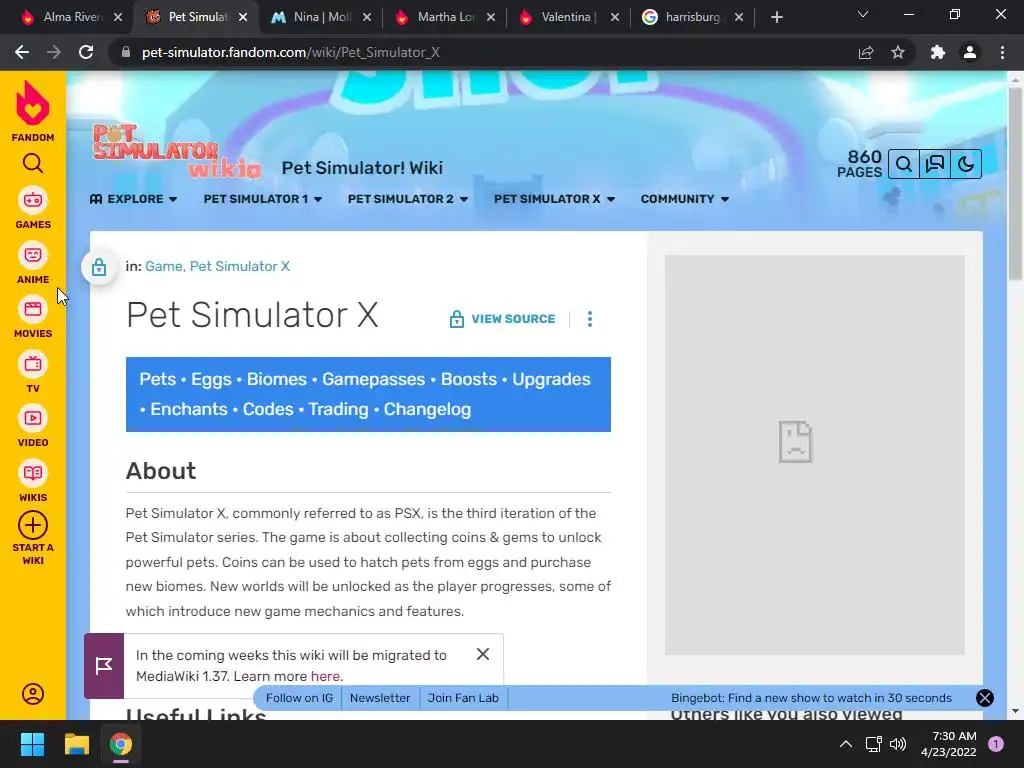Open the Codes link

[268, 409]
